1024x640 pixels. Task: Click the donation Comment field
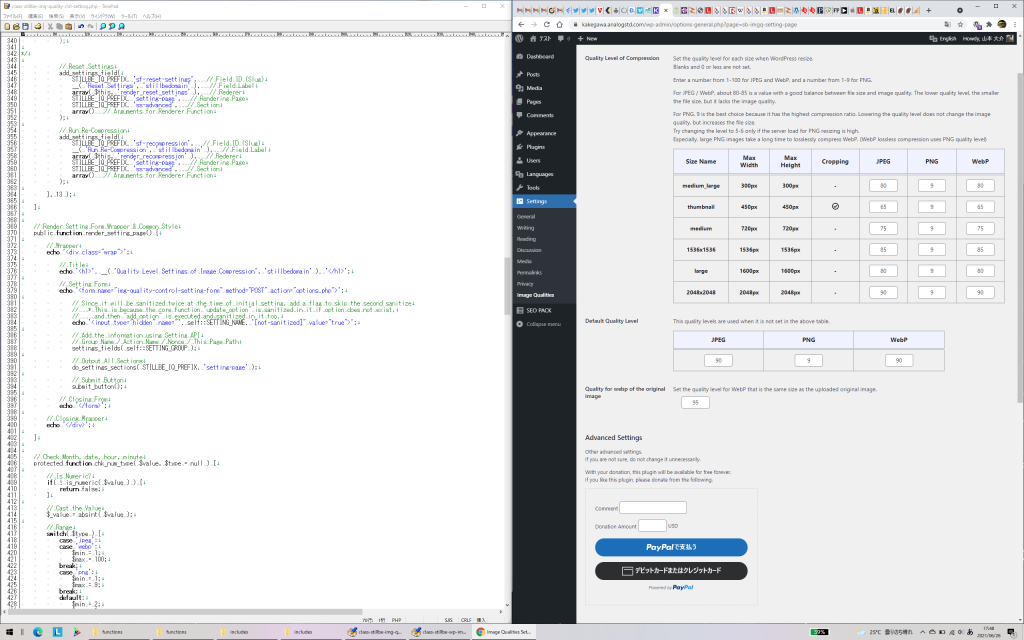point(652,507)
